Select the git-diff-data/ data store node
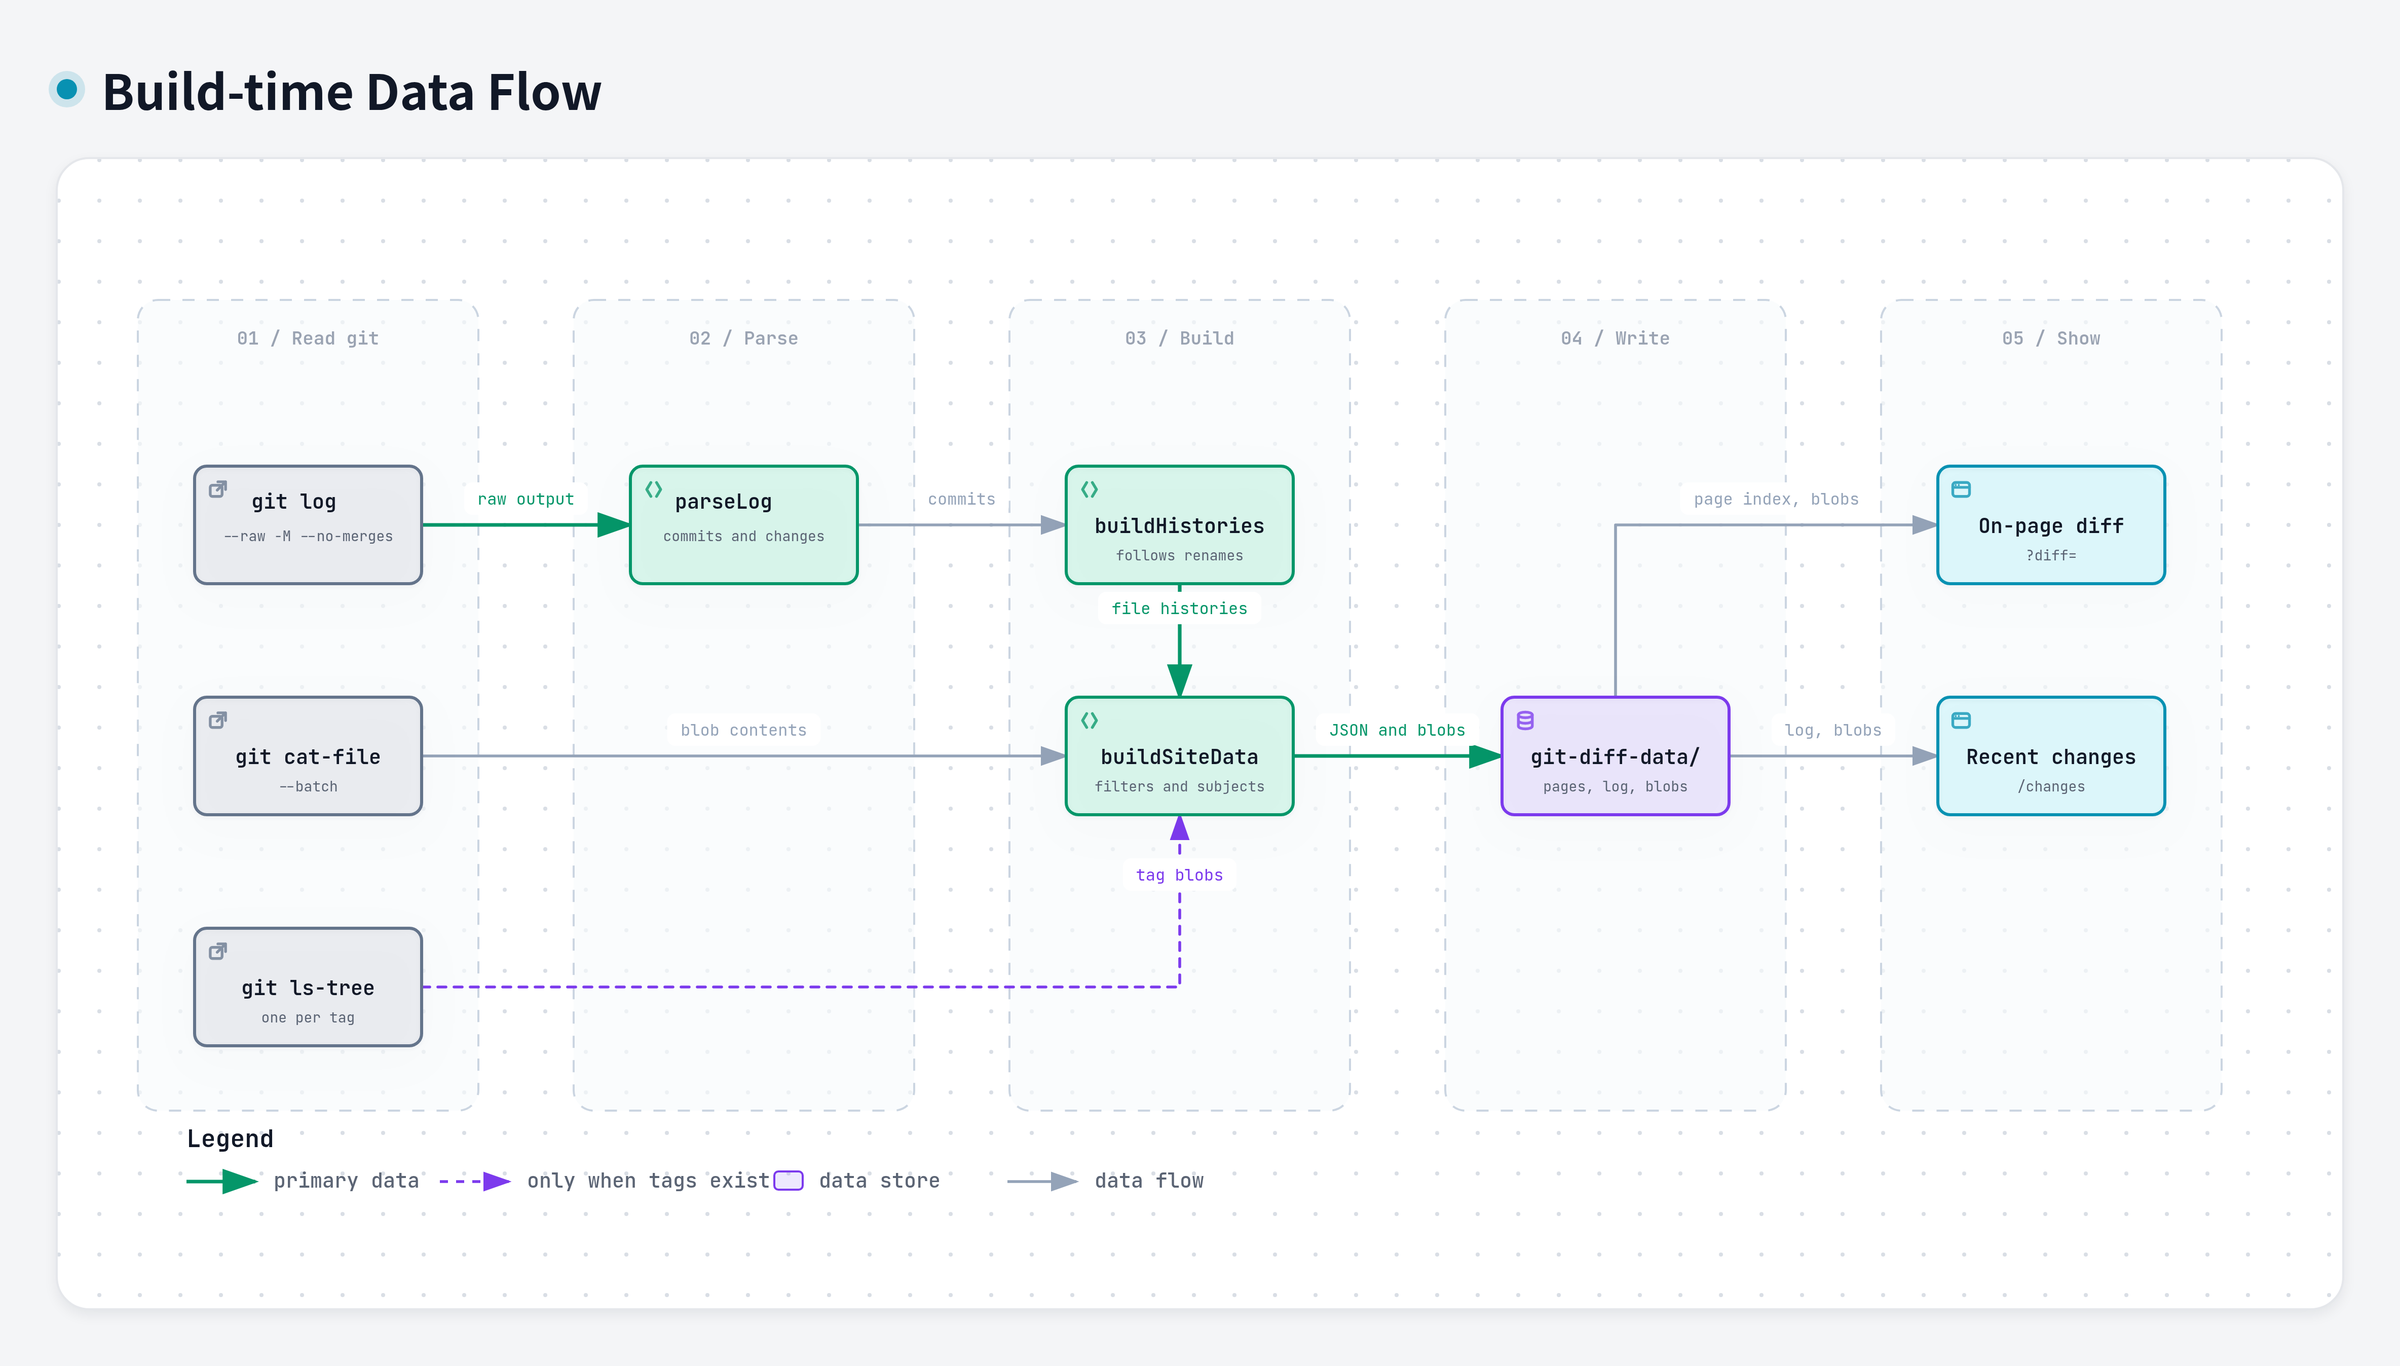Image resolution: width=2400 pixels, height=1366 pixels. pyautogui.click(x=1616, y=756)
